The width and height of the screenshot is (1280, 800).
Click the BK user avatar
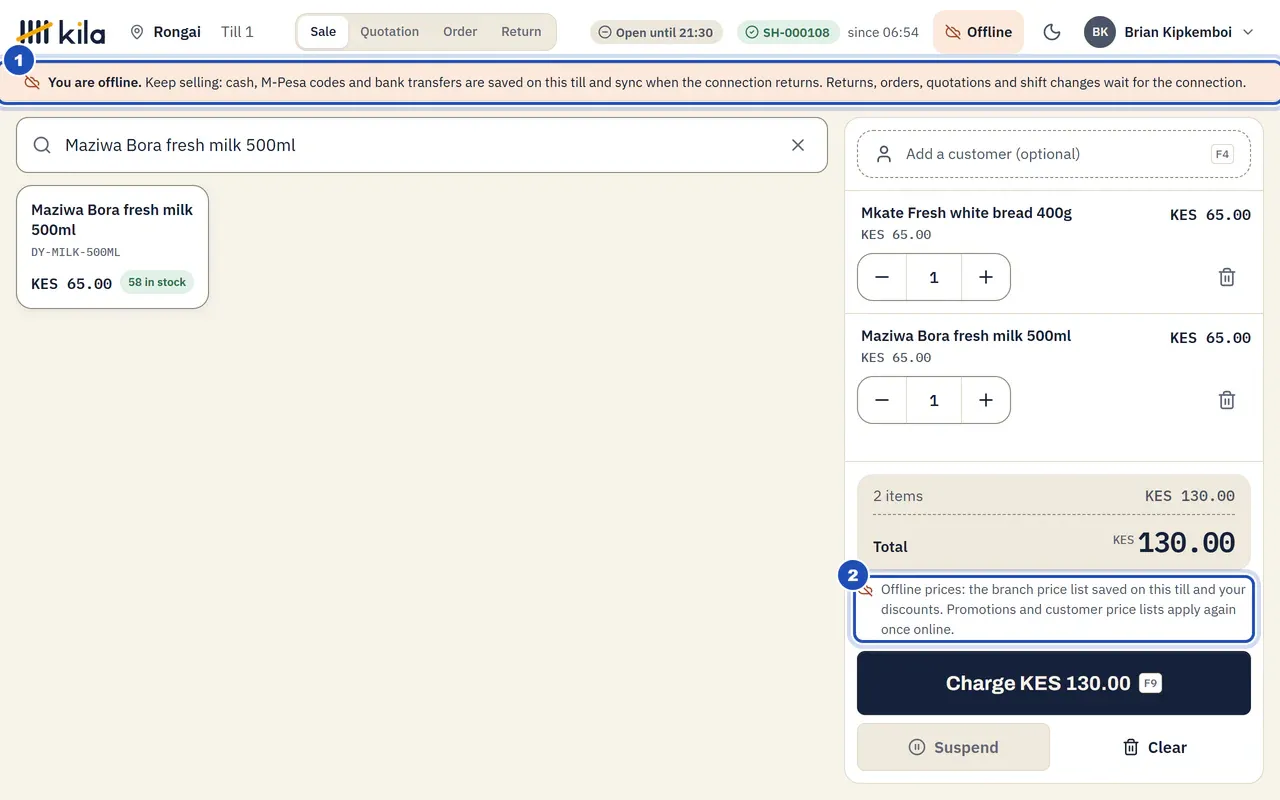pos(1100,32)
